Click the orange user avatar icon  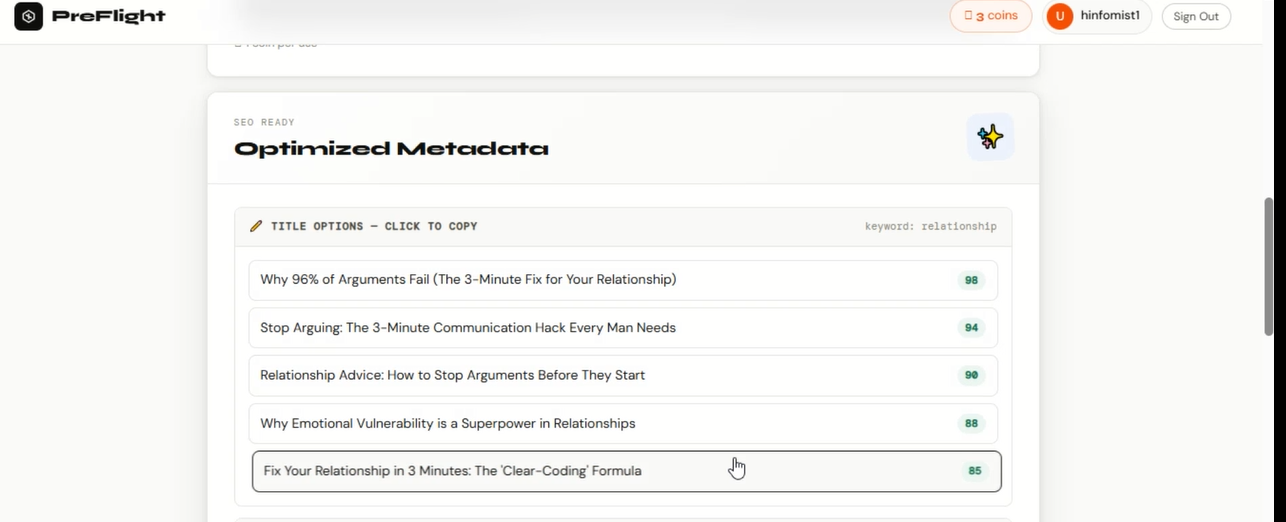click(x=1060, y=16)
